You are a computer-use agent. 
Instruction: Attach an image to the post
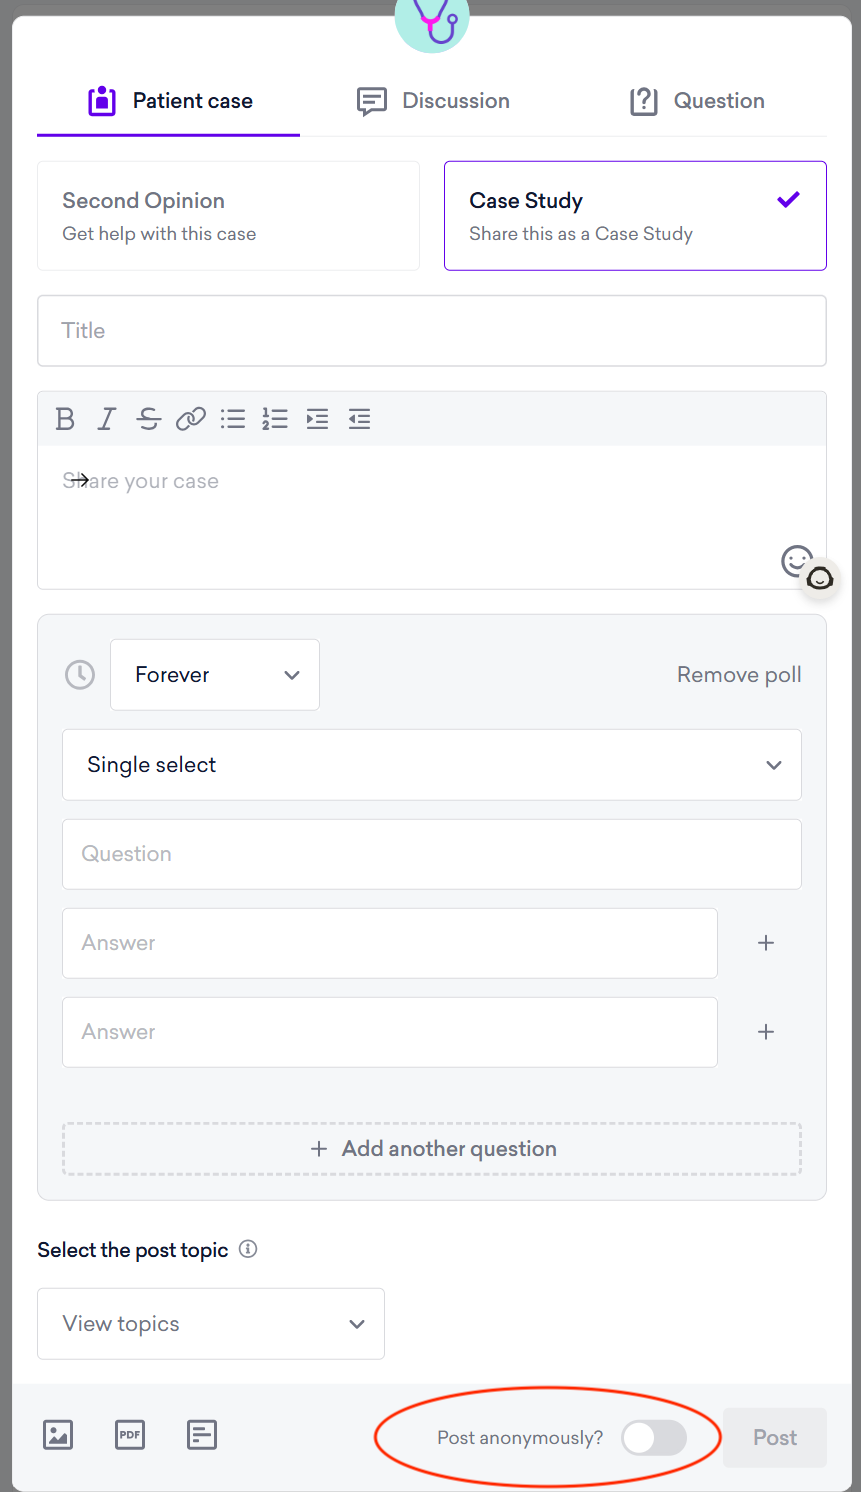point(58,1435)
